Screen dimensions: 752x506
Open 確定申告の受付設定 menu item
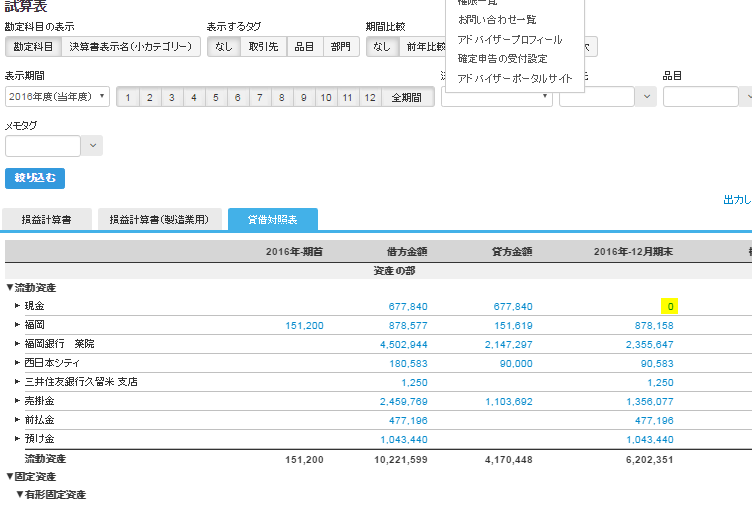(502, 58)
